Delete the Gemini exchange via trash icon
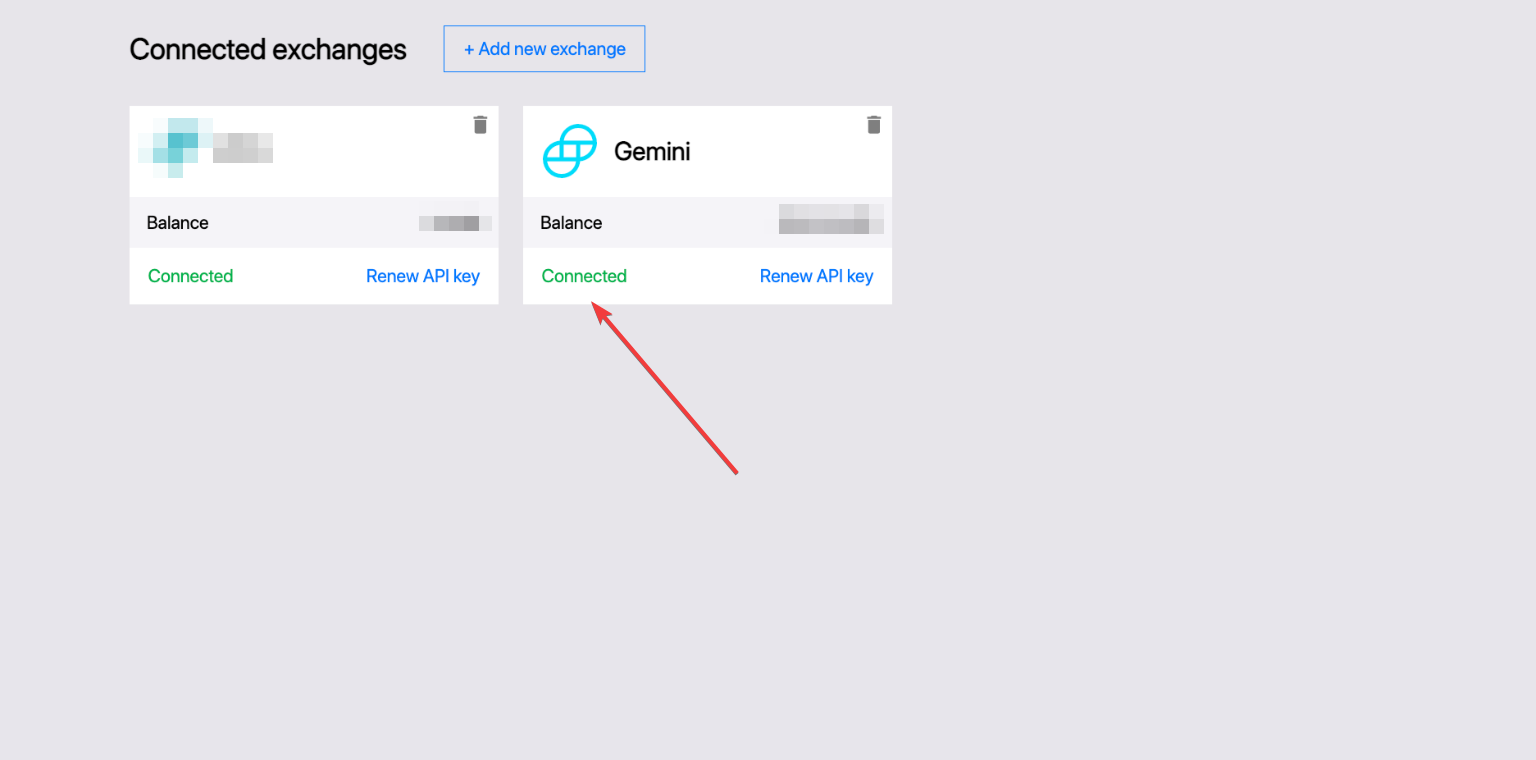The image size is (1536, 760). click(874, 124)
